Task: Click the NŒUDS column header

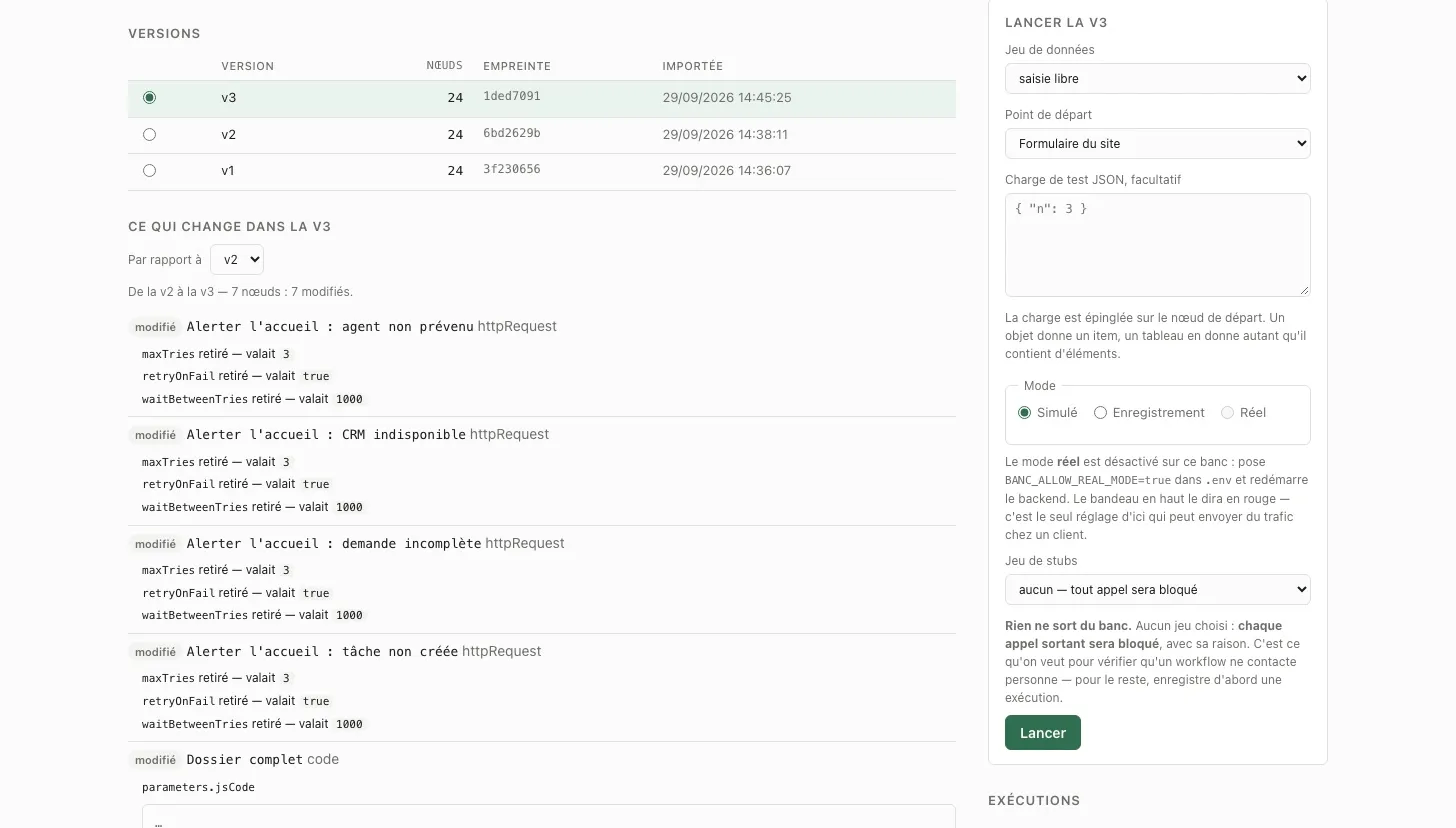Action: click(x=445, y=66)
